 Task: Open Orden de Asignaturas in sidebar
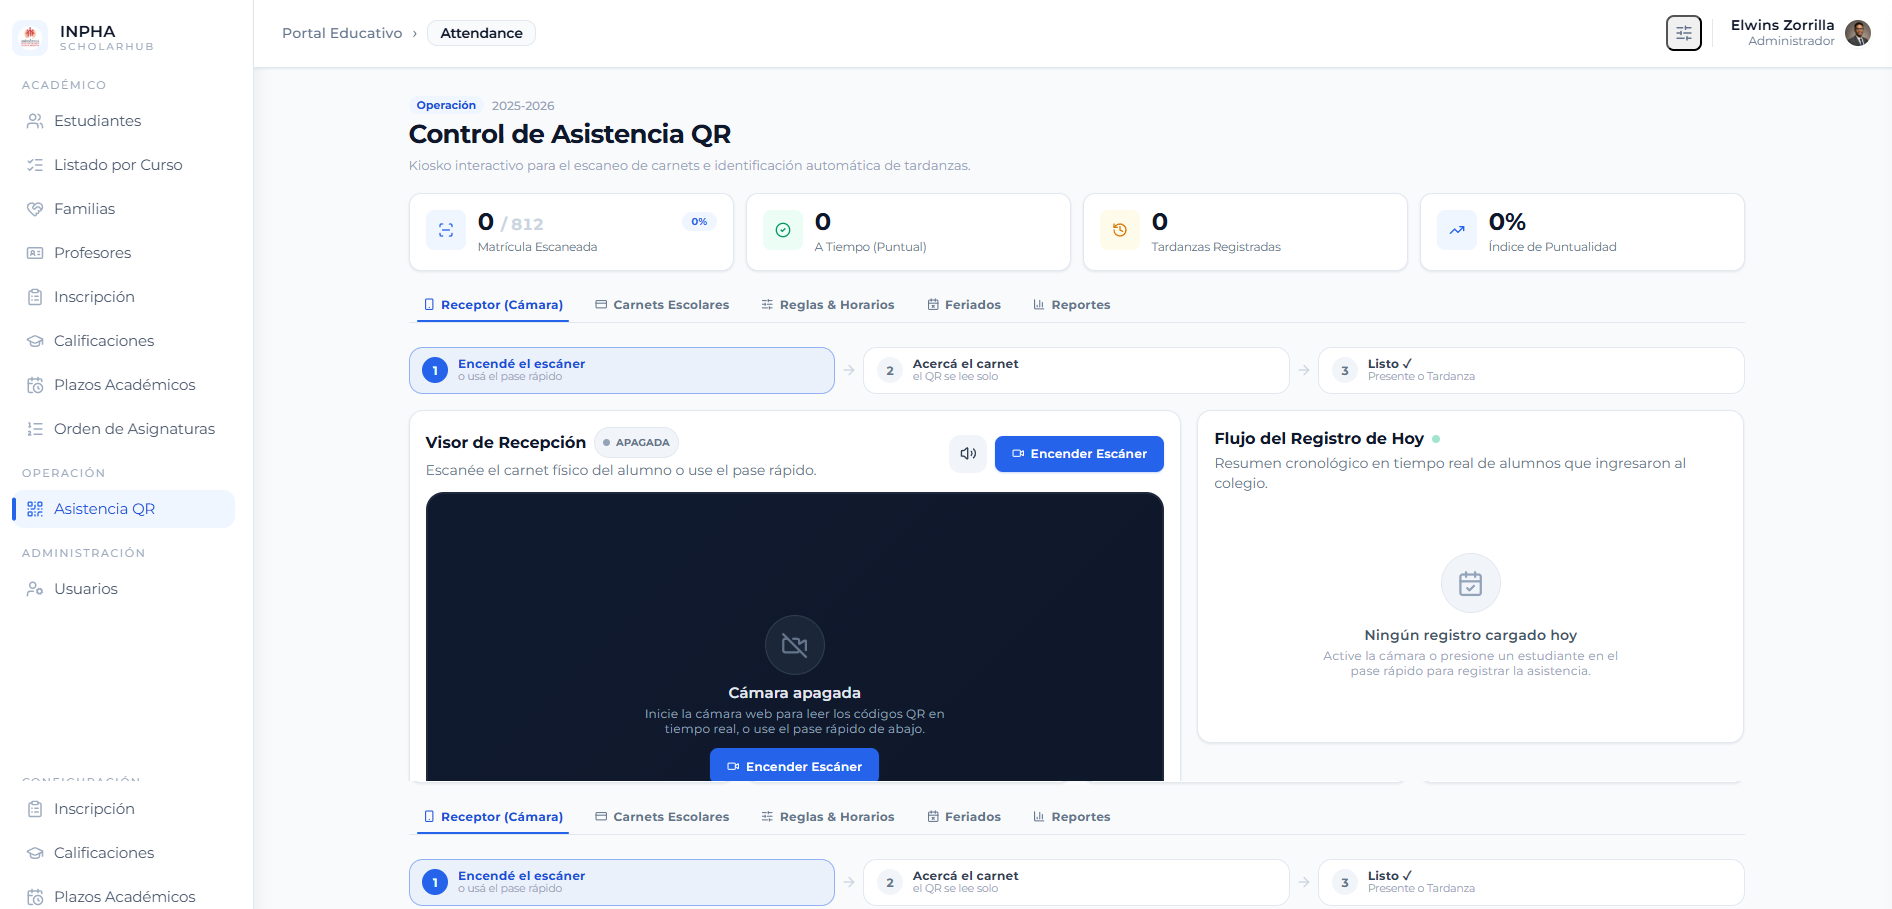[x=123, y=429]
